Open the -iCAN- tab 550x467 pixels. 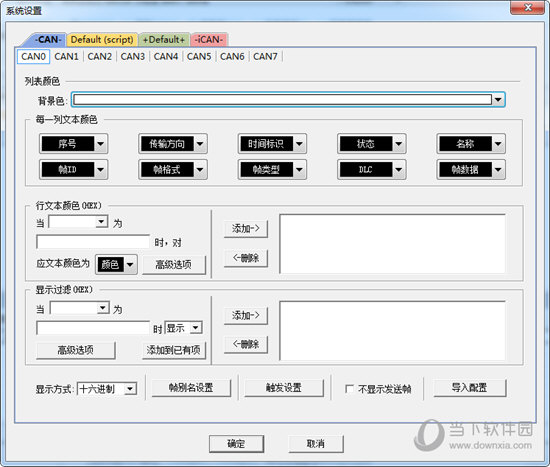point(209,40)
